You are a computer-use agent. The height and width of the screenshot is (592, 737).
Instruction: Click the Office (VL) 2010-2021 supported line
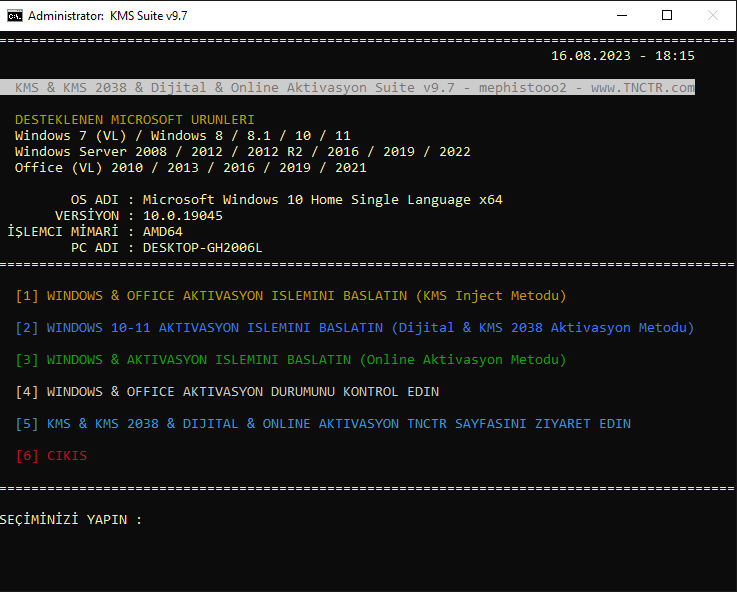point(190,168)
